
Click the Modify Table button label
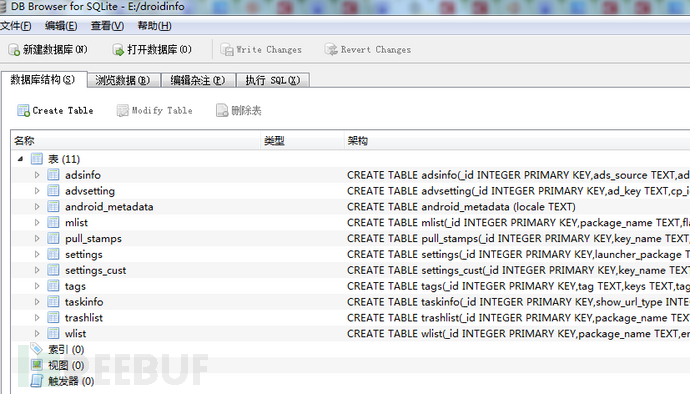162,110
